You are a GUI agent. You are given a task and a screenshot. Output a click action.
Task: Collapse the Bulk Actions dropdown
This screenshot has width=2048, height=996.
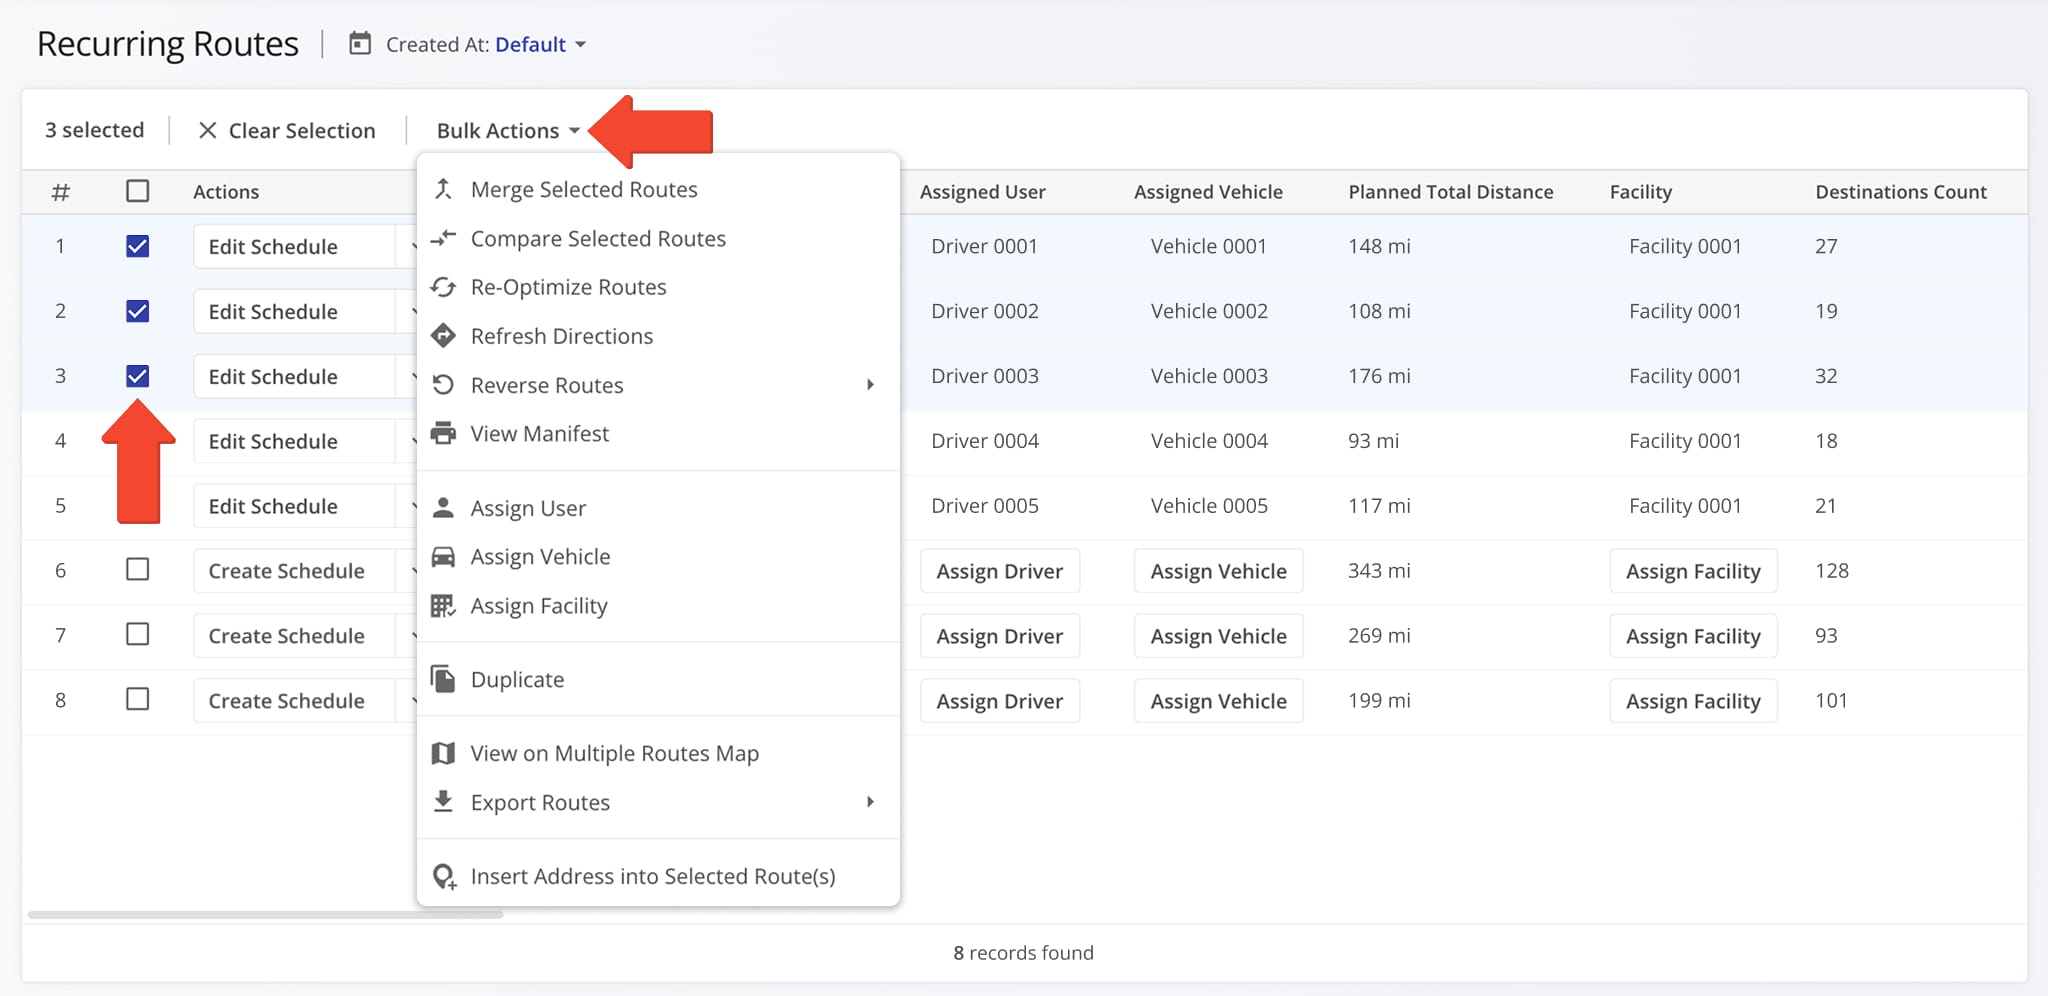[508, 131]
